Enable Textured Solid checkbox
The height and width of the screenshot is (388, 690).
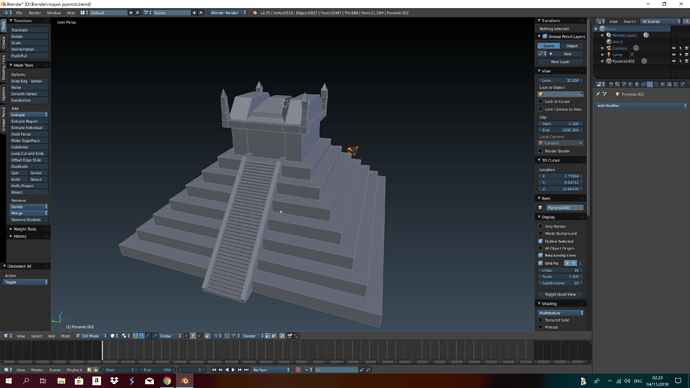coord(540,320)
